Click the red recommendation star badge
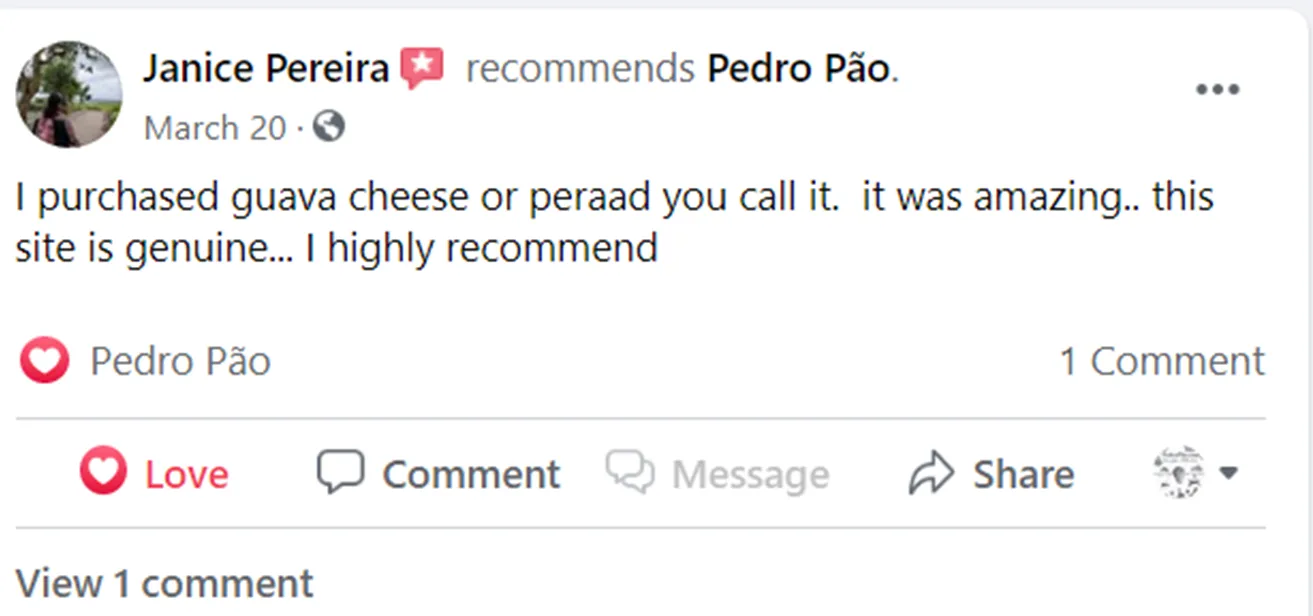This screenshot has height=616, width=1313. (x=422, y=69)
